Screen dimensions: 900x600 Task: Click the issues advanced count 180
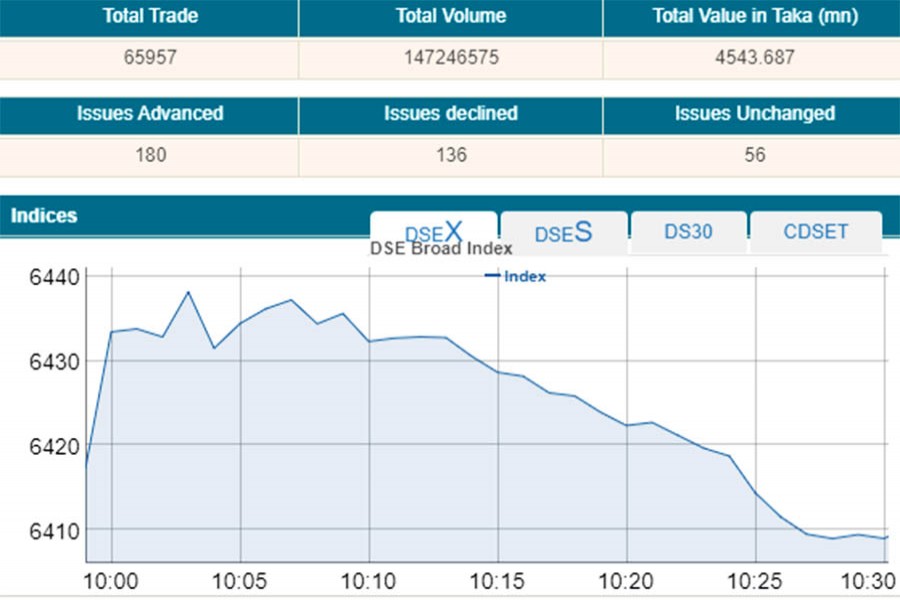coord(149,155)
